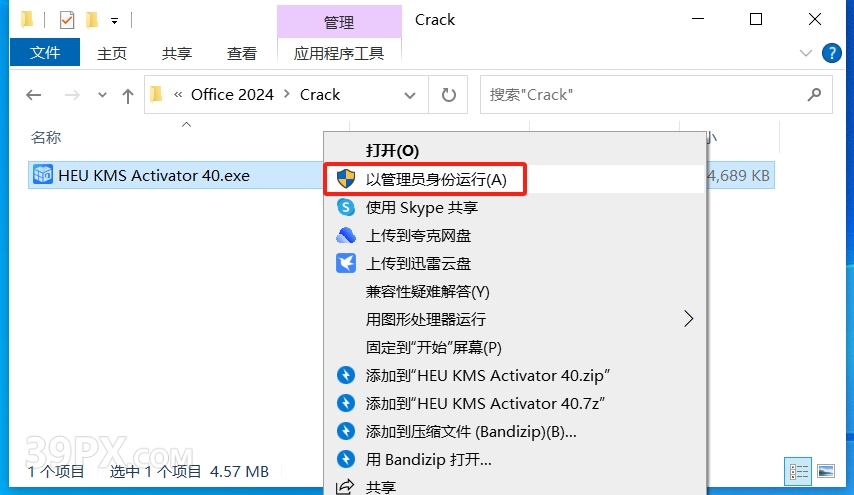This screenshot has height=495, width=854.
Task: Switch to the 查看 ribbon tab
Action: pos(242,53)
